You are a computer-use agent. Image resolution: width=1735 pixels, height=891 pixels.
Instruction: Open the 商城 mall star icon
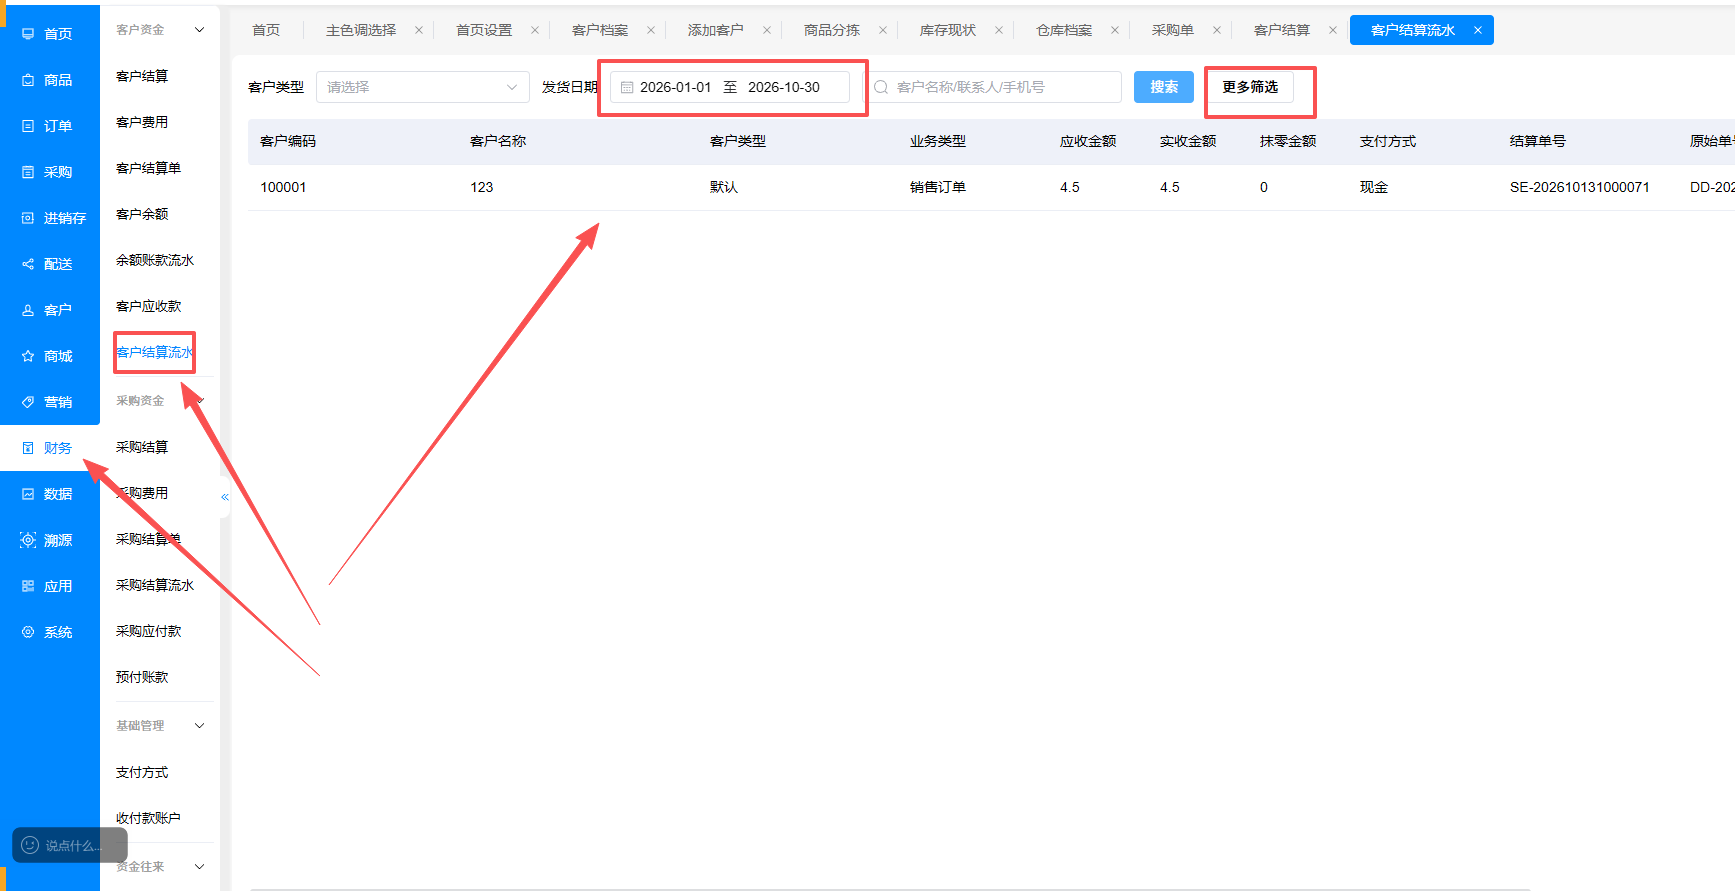tap(28, 356)
